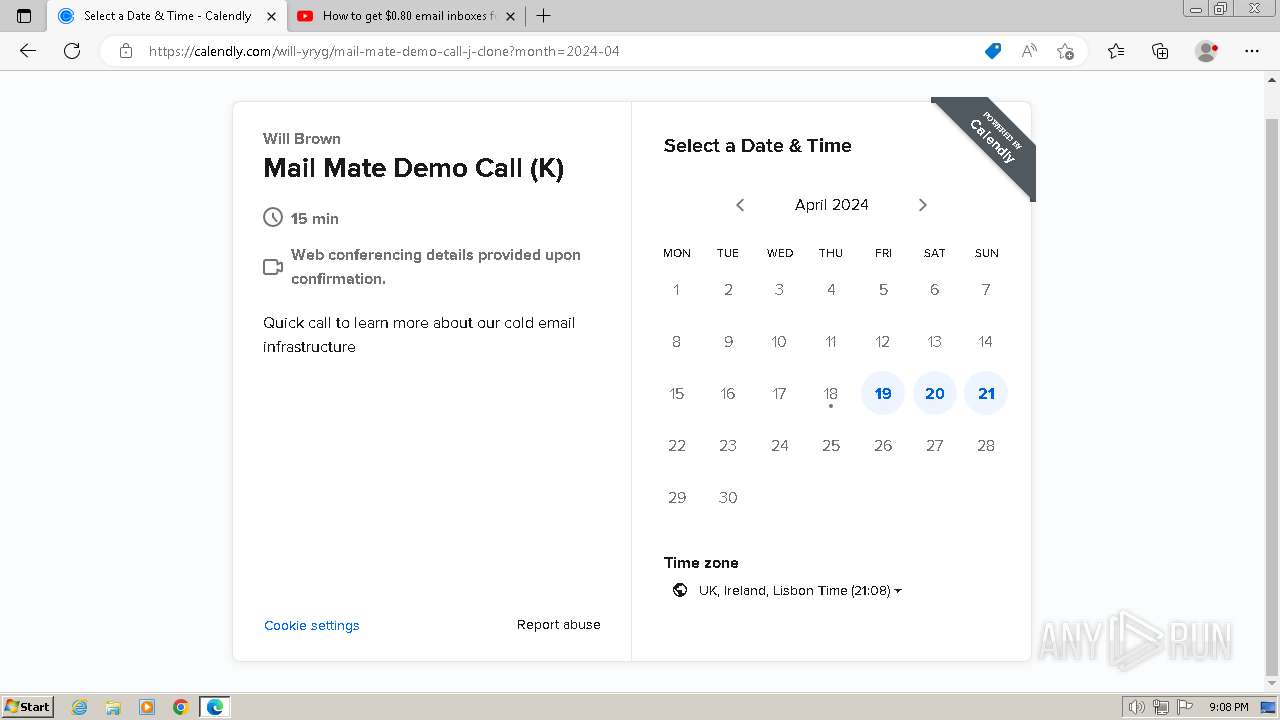
Task: Click the April 2024 month label
Action: tap(832, 205)
